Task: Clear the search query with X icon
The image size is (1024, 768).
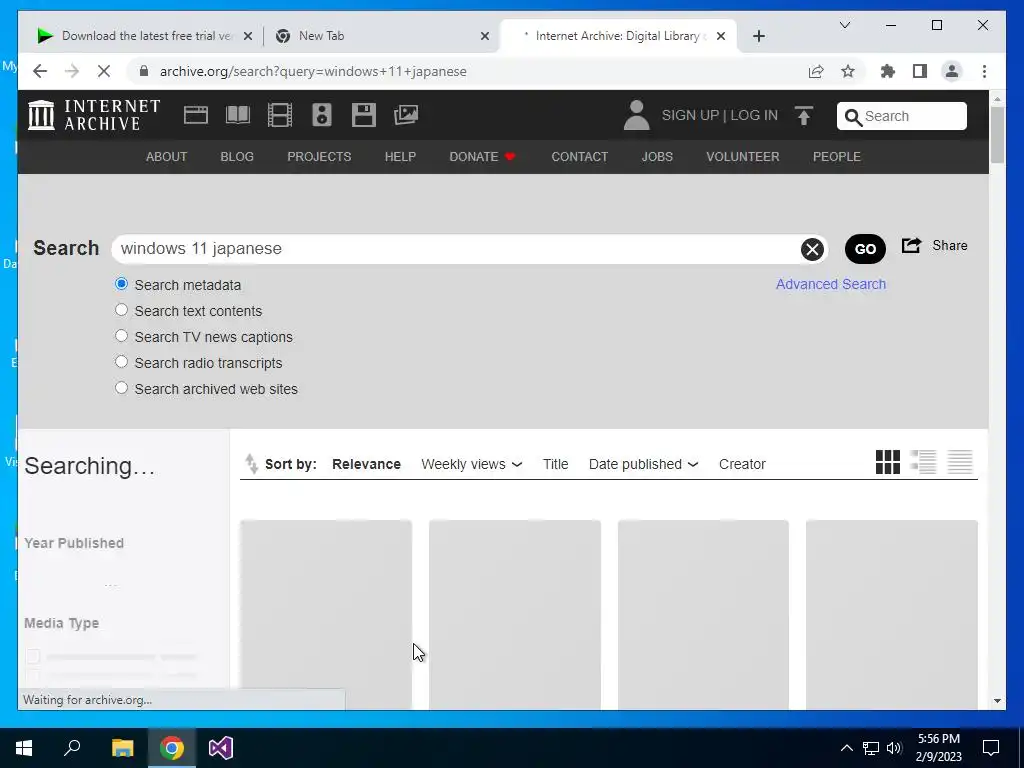Action: tap(812, 249)
